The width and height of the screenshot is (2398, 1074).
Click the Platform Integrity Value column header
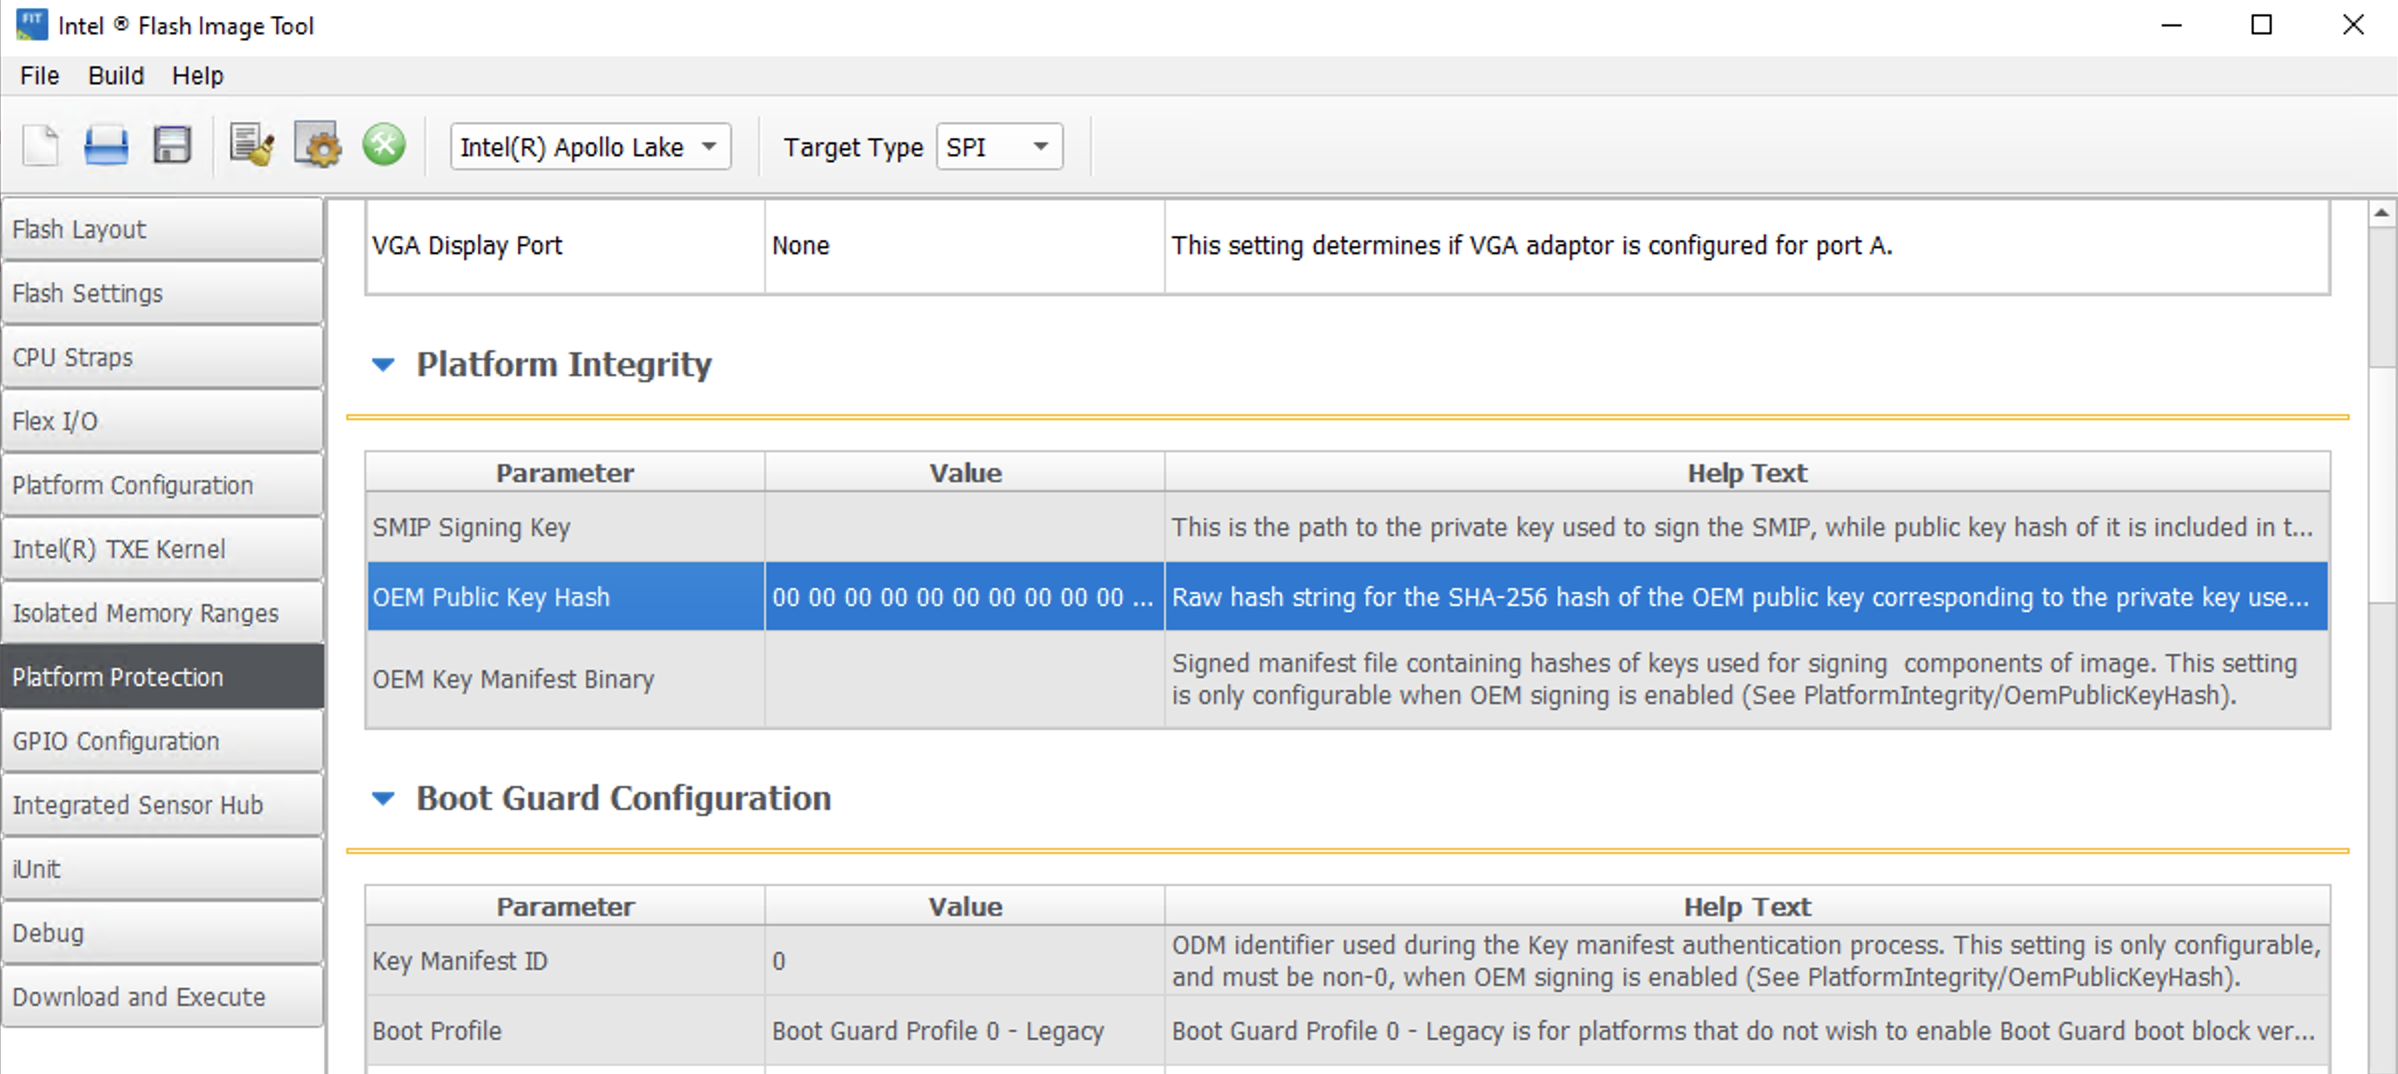(965, 473)
